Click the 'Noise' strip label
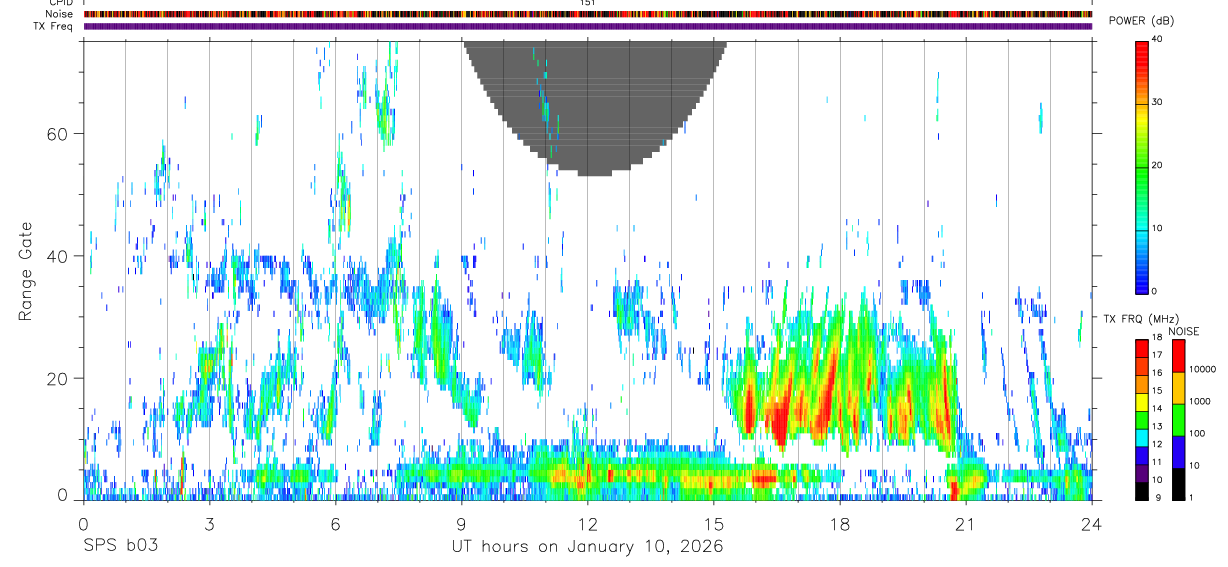Screen dimensions: 1228x567 (61, 14)
